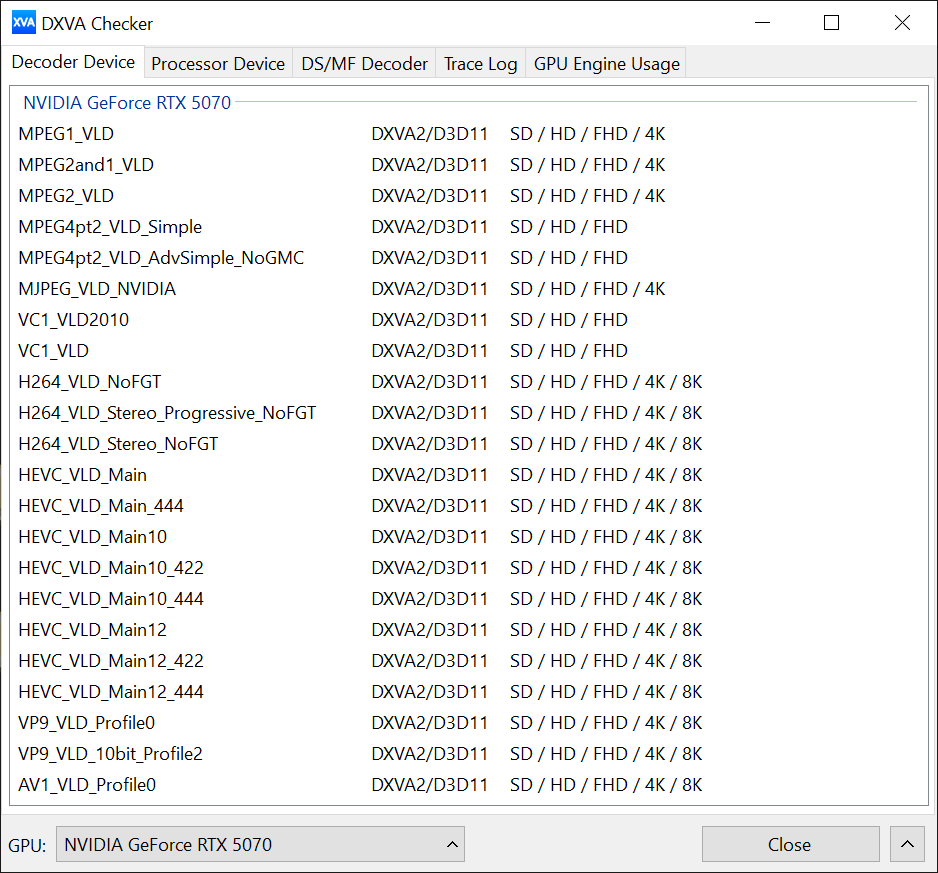The width and height of the screenshot is (938, 873).
Task: Click SD / HD / FHD beside VC1_VLD2010
Action: [x=569, y=320]
